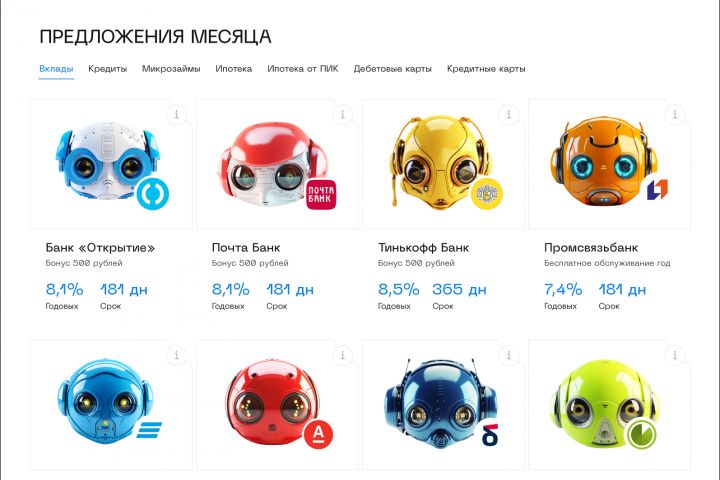Switch to the Кредиты tab

coord(107,69)
